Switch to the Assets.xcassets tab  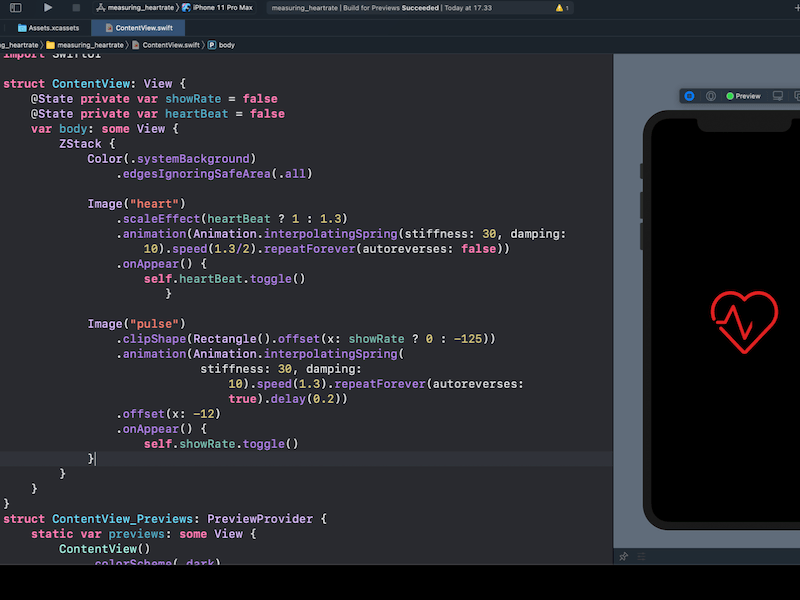(55, 28)
